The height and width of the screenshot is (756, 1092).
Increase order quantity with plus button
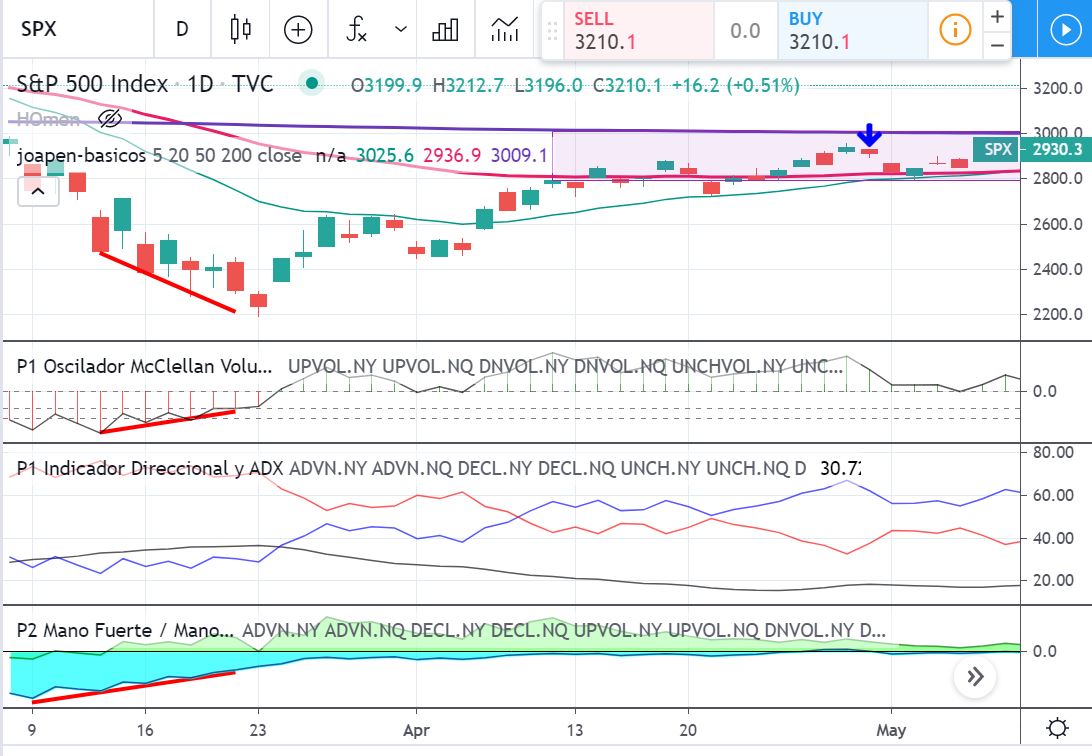tap(997, 17)
